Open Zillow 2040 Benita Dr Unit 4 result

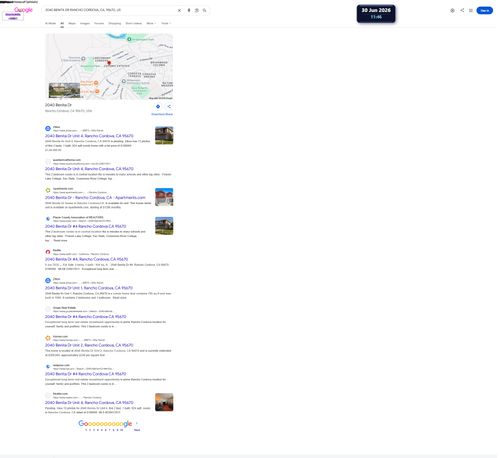89,136
